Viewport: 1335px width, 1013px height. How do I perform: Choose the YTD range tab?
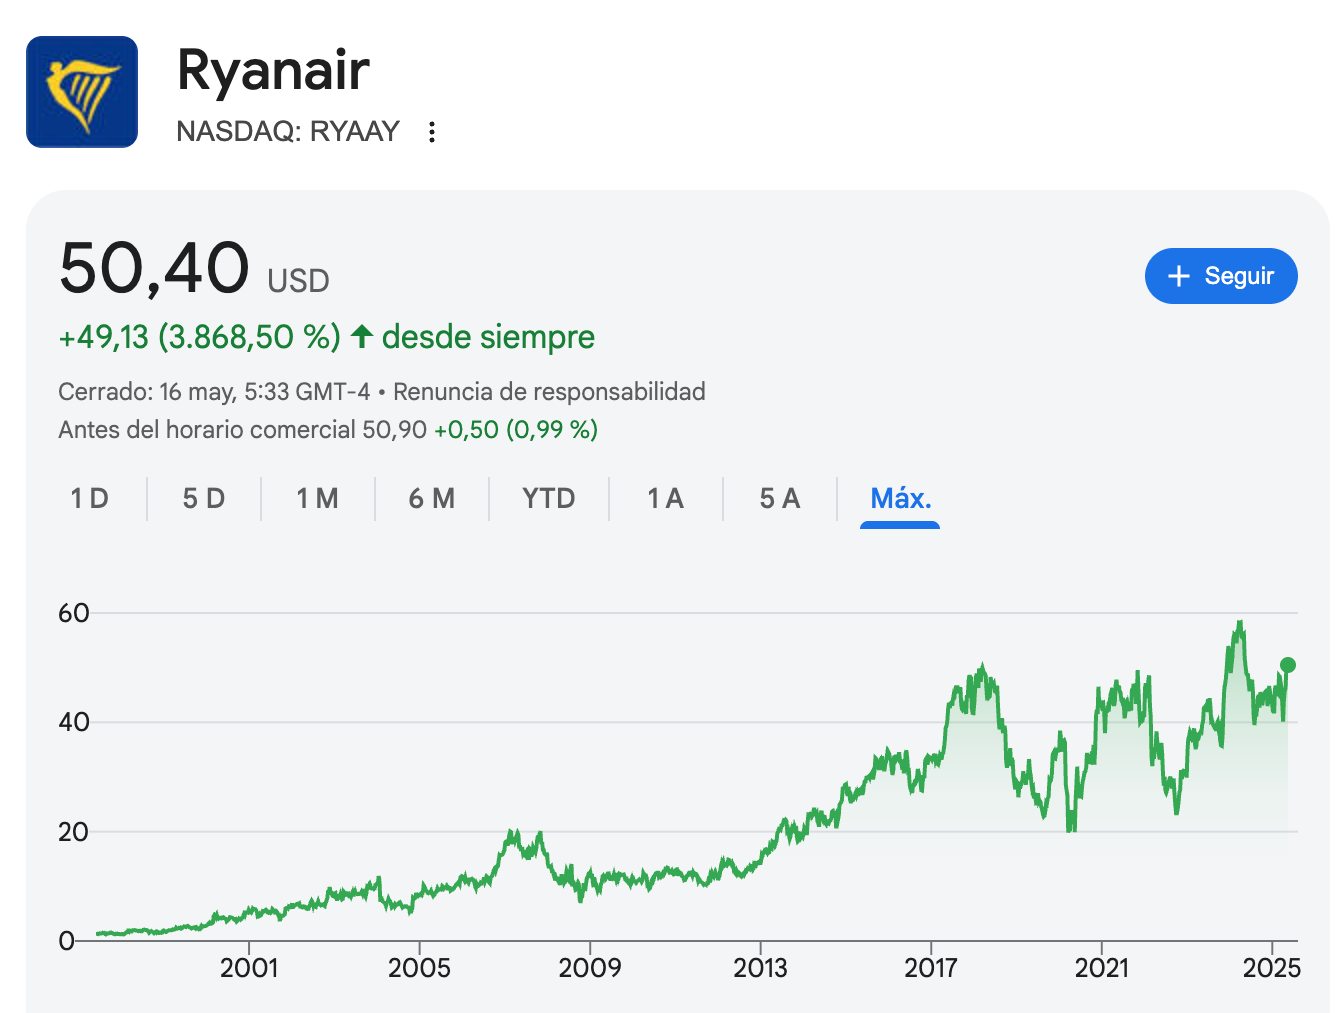[549, 498]
